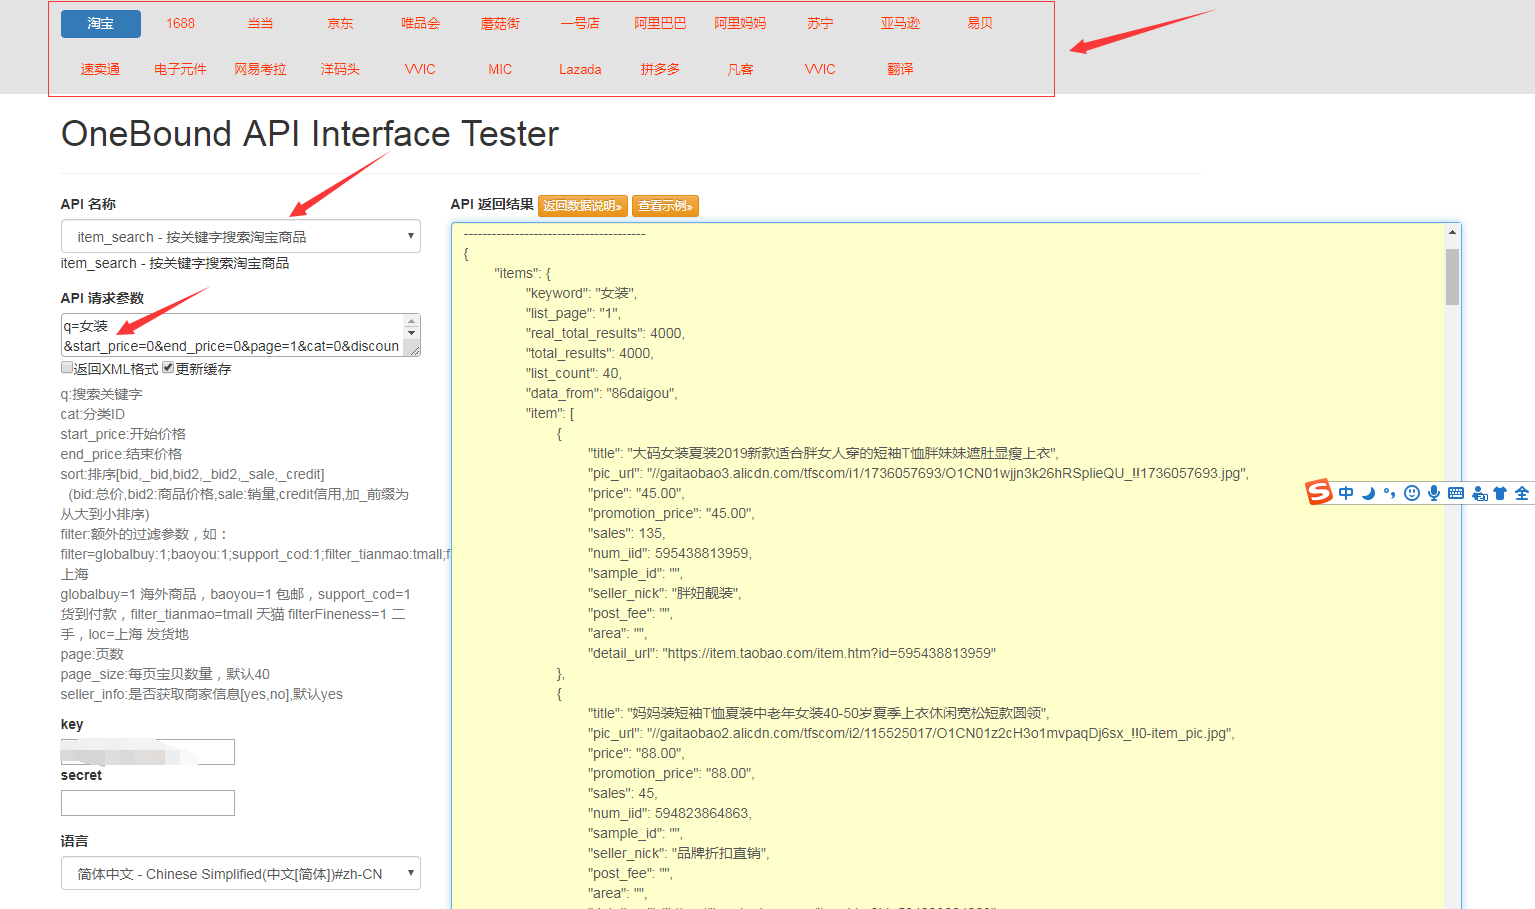Open 阿里妈妈 platform

point(741,23)
